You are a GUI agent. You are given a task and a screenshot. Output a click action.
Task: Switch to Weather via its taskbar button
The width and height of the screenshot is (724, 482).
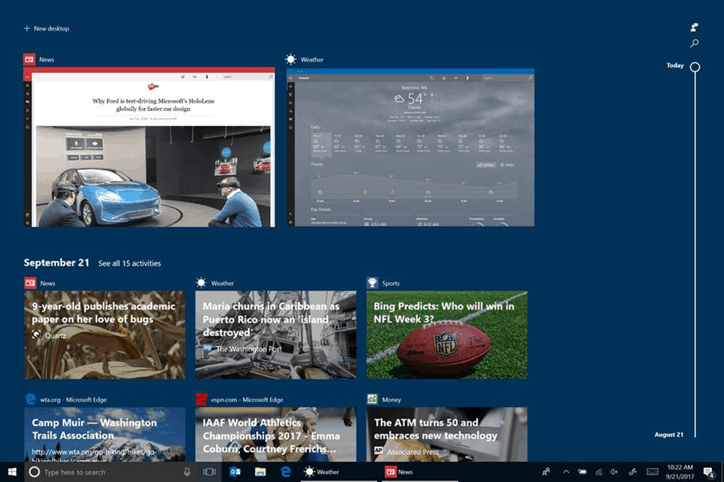pyautogui.click(x=340, y=472)
